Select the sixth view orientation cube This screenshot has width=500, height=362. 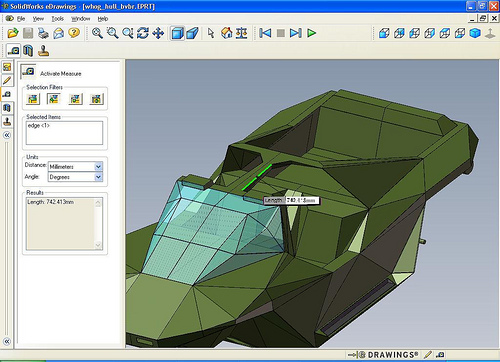(x=460, y=33)
